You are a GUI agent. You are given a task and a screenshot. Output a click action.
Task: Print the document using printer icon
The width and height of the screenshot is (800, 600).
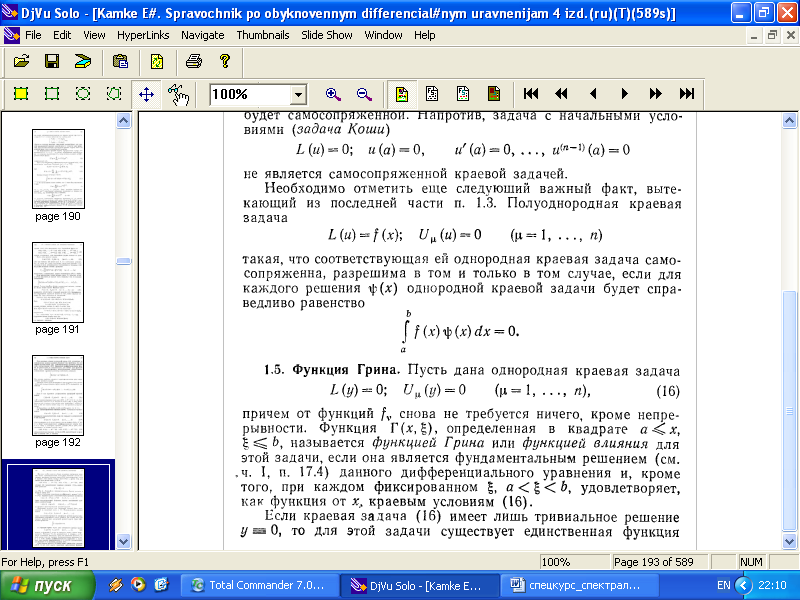[x=193, y=62]
